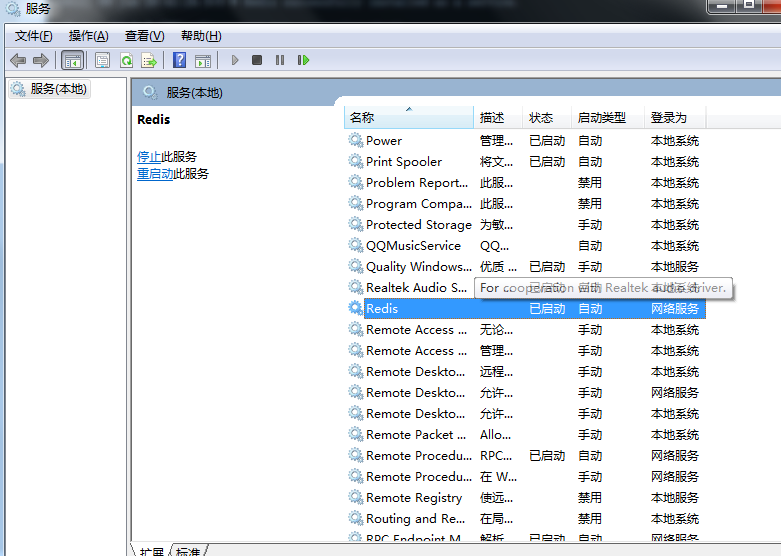Toggle the show/hide action pane icon

click(203, 61)
